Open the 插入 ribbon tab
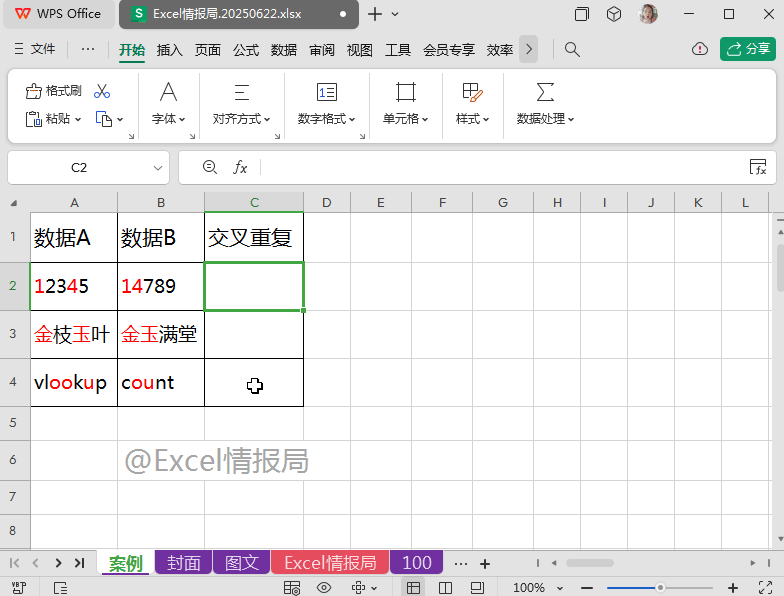The image size is (784, 596). pyautogui.click(x=170, y=49)
